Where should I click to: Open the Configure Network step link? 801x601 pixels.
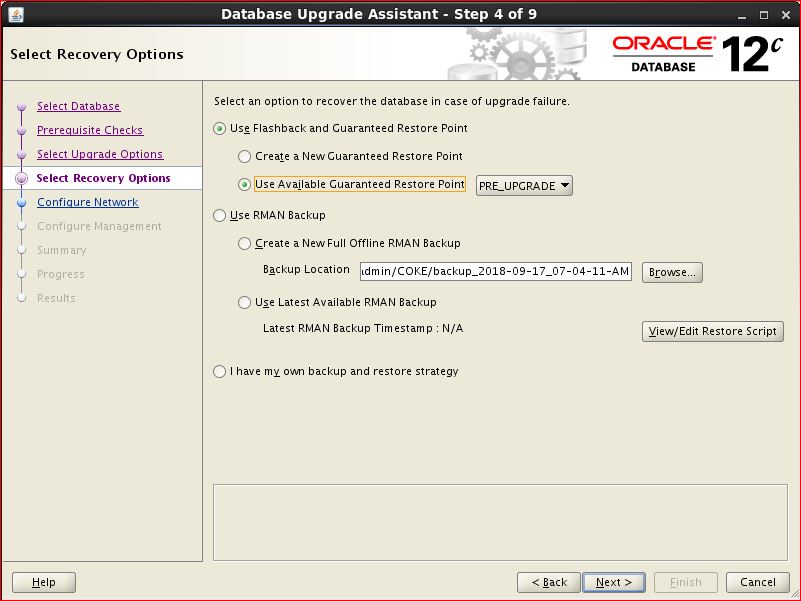(88, 202)
